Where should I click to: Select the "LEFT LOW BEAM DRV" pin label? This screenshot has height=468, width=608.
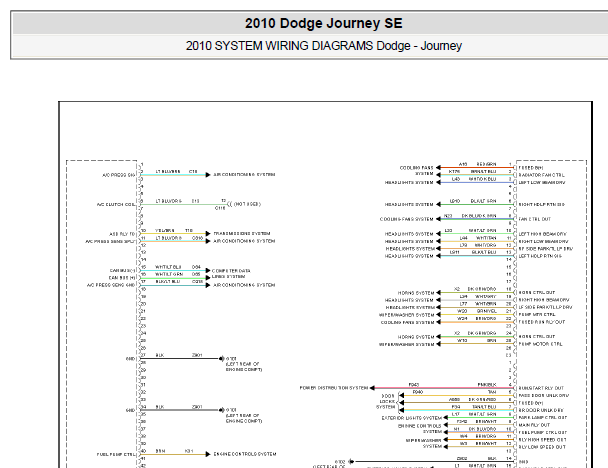542,182
